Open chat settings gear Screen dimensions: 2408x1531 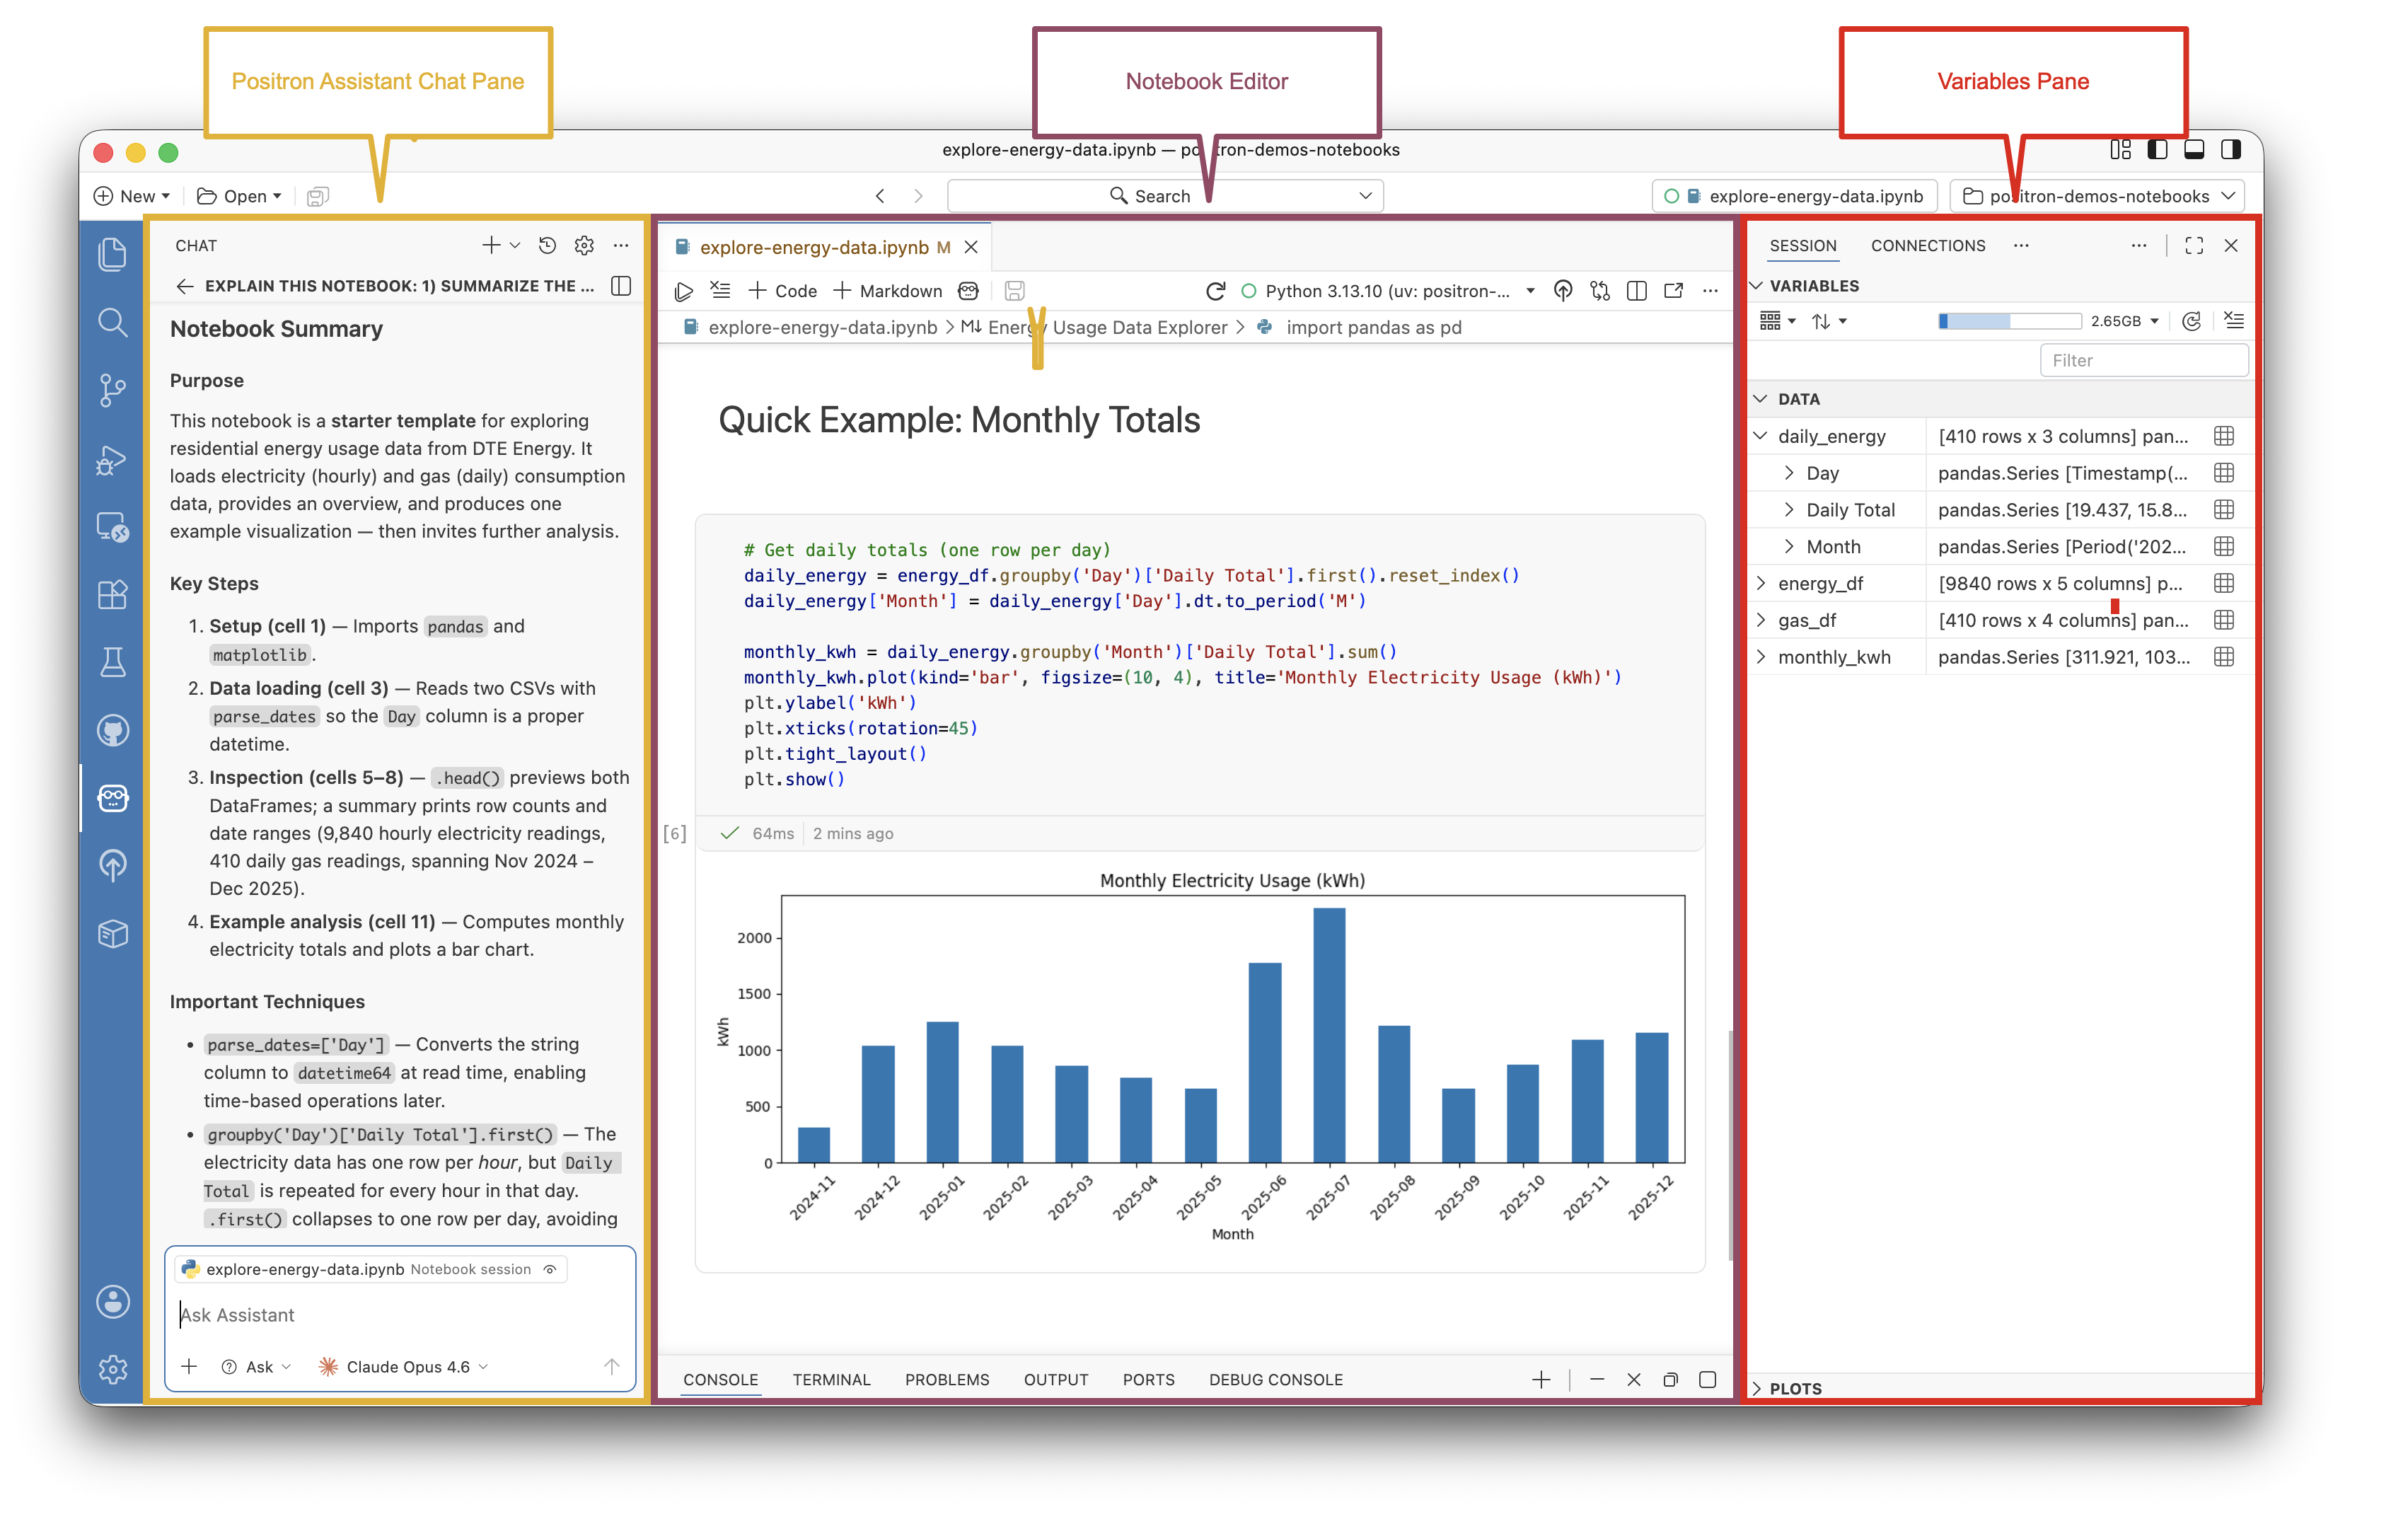coord(584,245)
